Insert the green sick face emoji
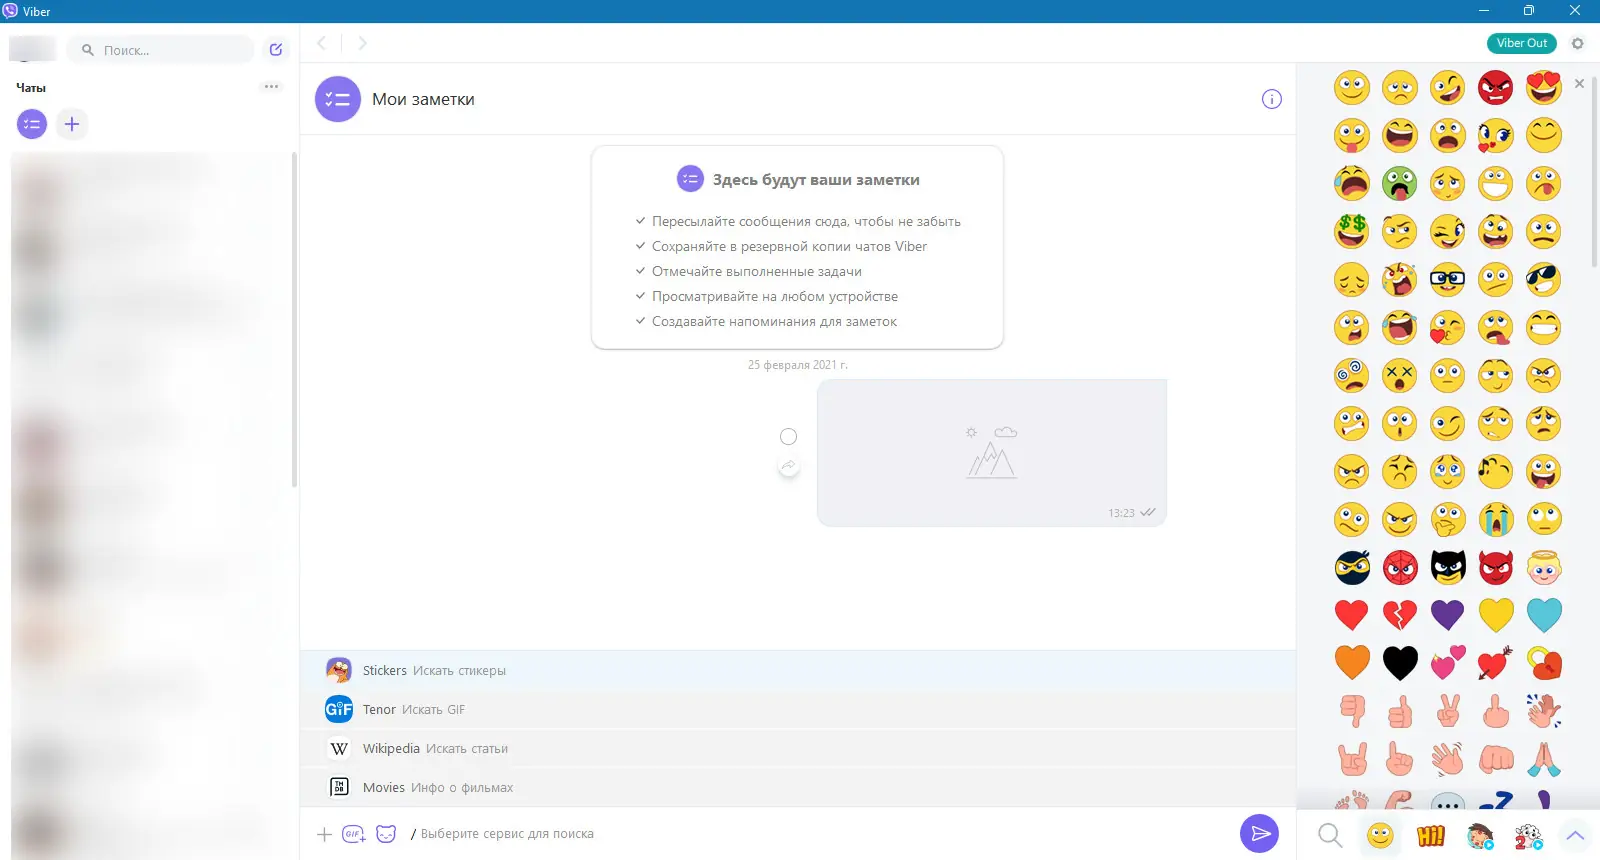This screenshot has width=1600, height=860. pyautogui.click(x=1400, y=184)
